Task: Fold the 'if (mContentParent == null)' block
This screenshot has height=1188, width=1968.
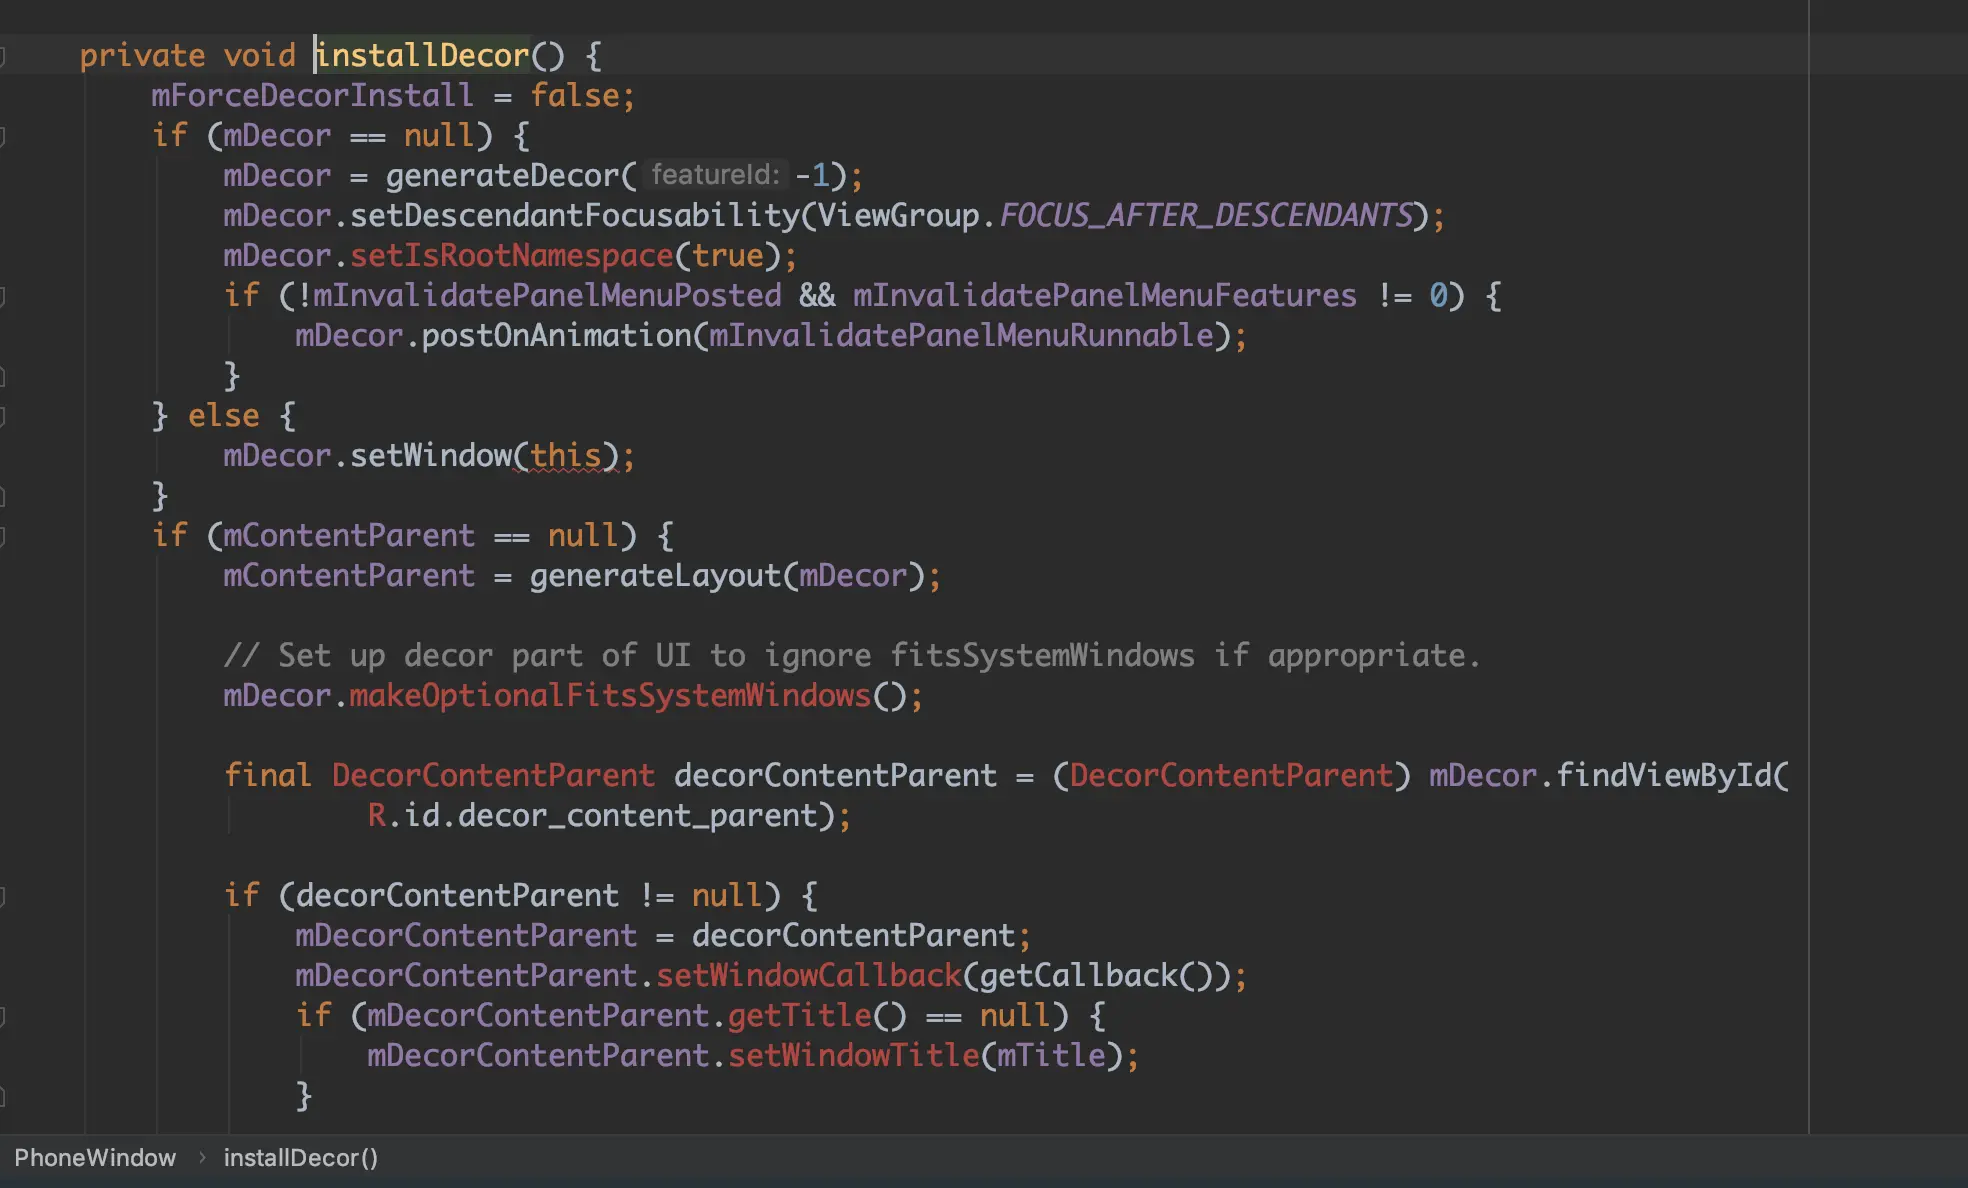Action: (3, 536)
